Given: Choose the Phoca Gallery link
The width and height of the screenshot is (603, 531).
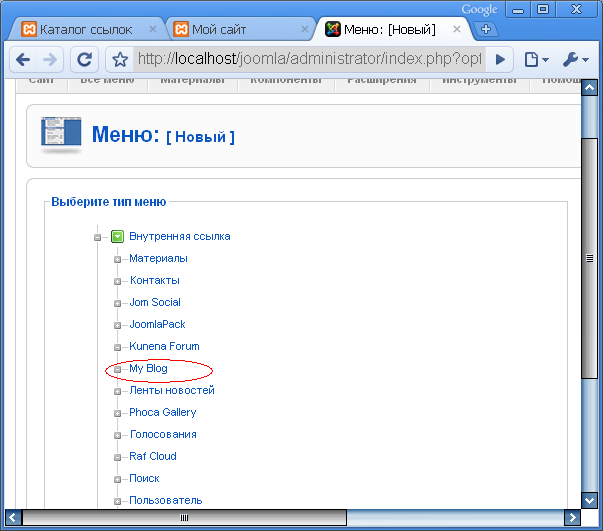Looking at the screenshot, I should coord(163,412).
